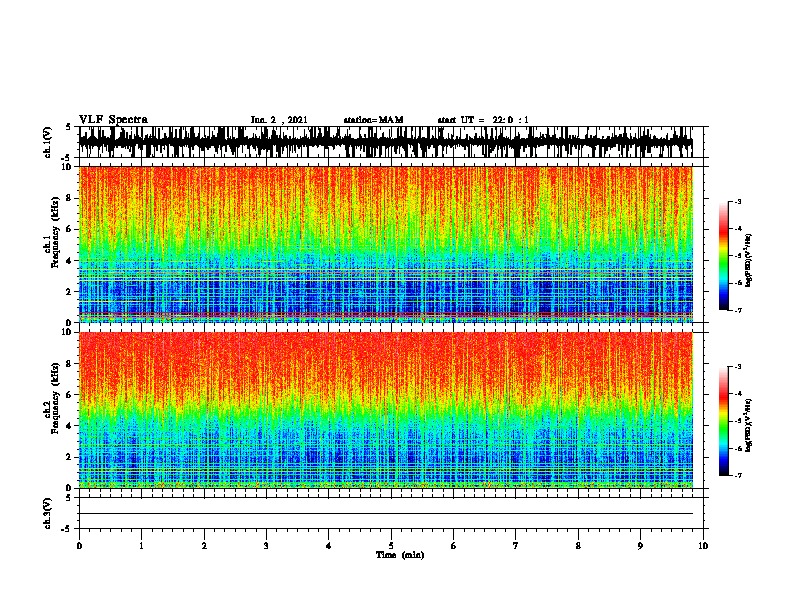The width and height of the screenshot is (792, 612).
Task: Click the flat ch.3 voltage trace line
Action: pos(386,514)
